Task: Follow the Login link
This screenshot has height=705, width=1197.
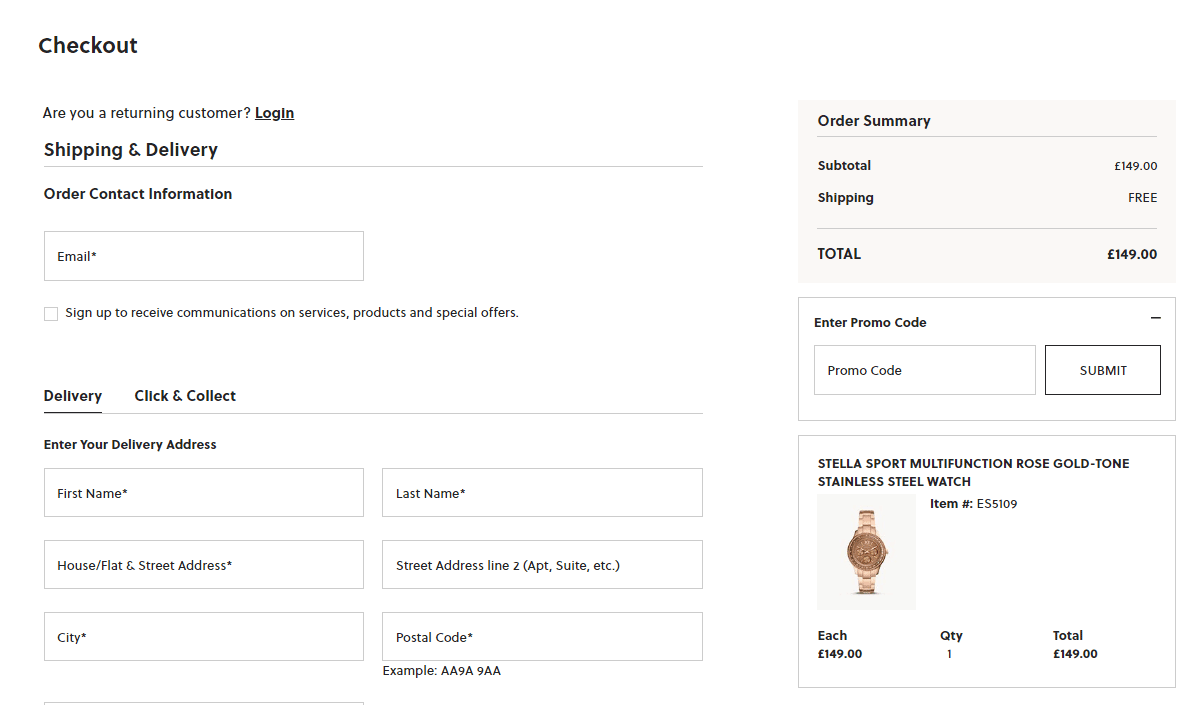Action: (274, 113)
